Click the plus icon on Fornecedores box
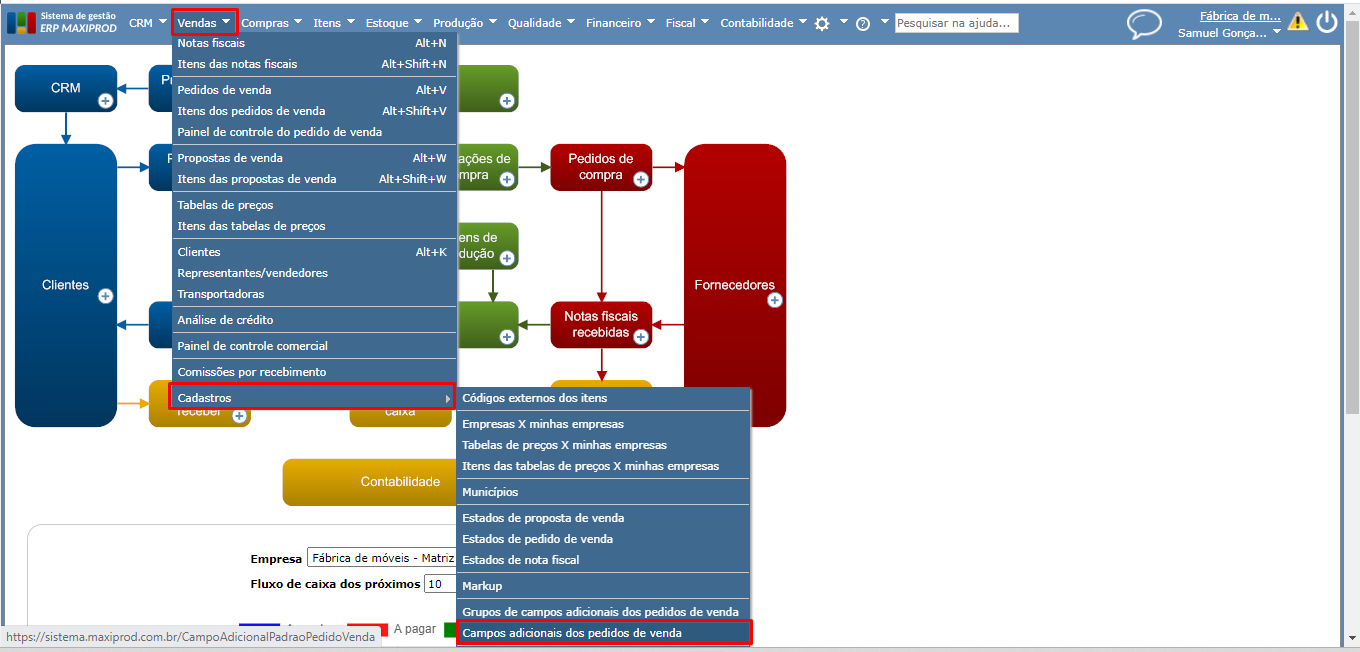The image size is (1360, 652). pos(774,300)
